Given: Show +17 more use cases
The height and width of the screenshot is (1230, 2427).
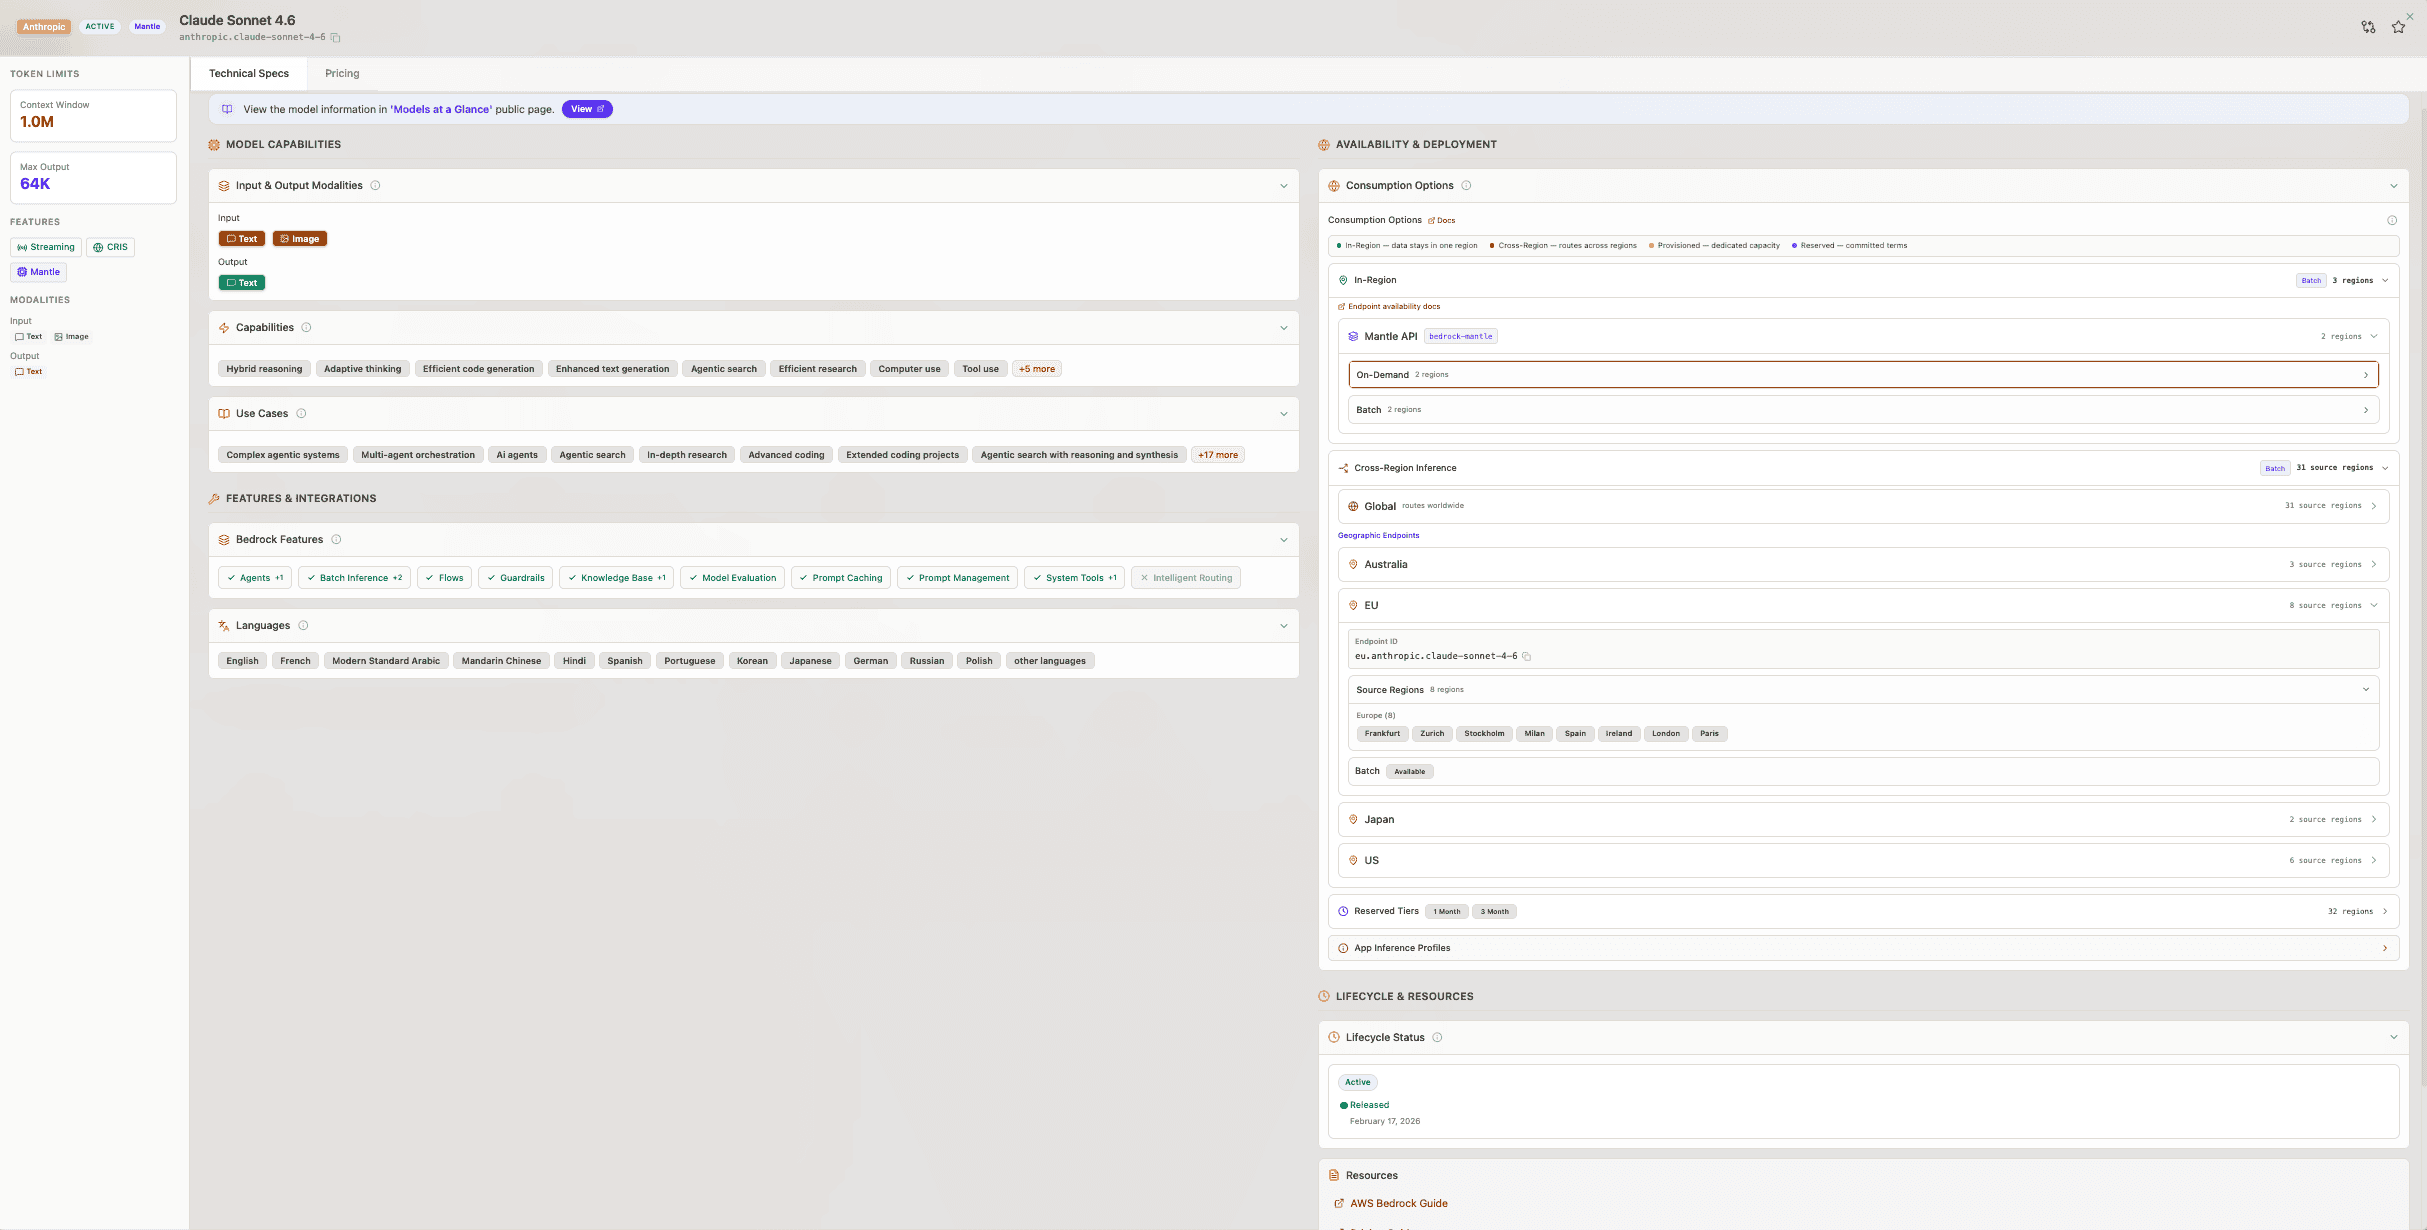Looking at the screenshot, I should click(1218, 455).
